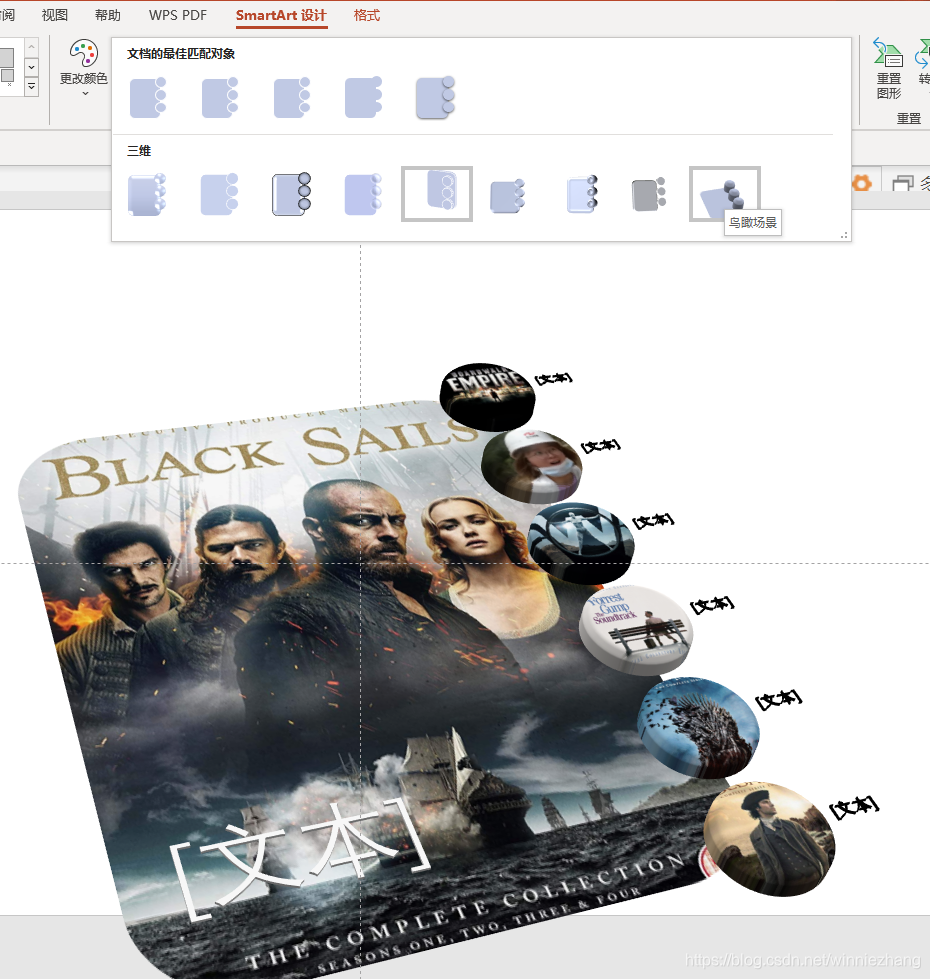Screen dimensions: 930x979
Task: Click the orange gear icon
Action: tap(862, 183)
